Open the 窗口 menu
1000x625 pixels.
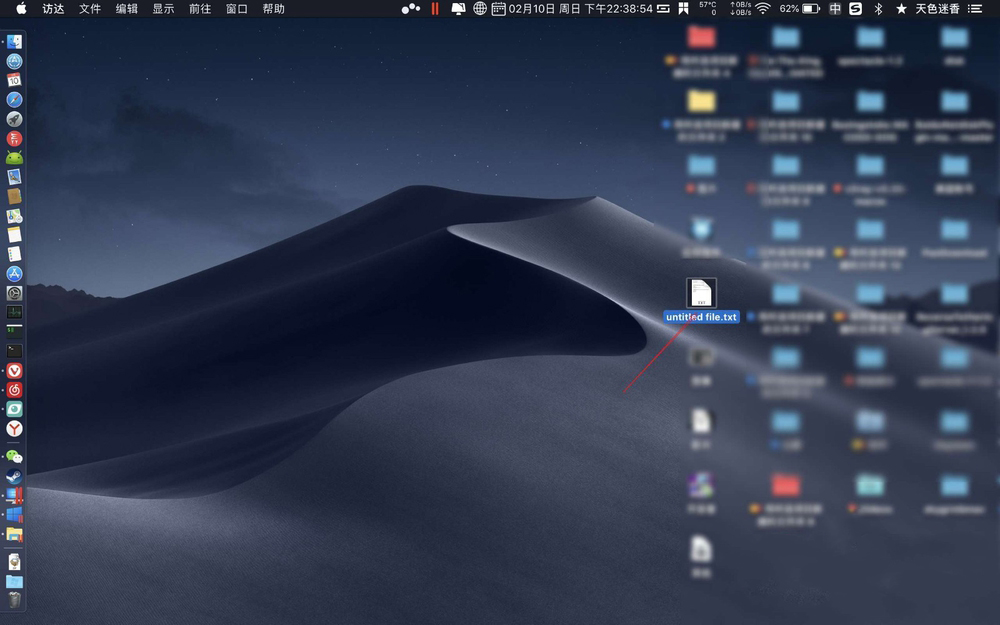coord(237,8)
